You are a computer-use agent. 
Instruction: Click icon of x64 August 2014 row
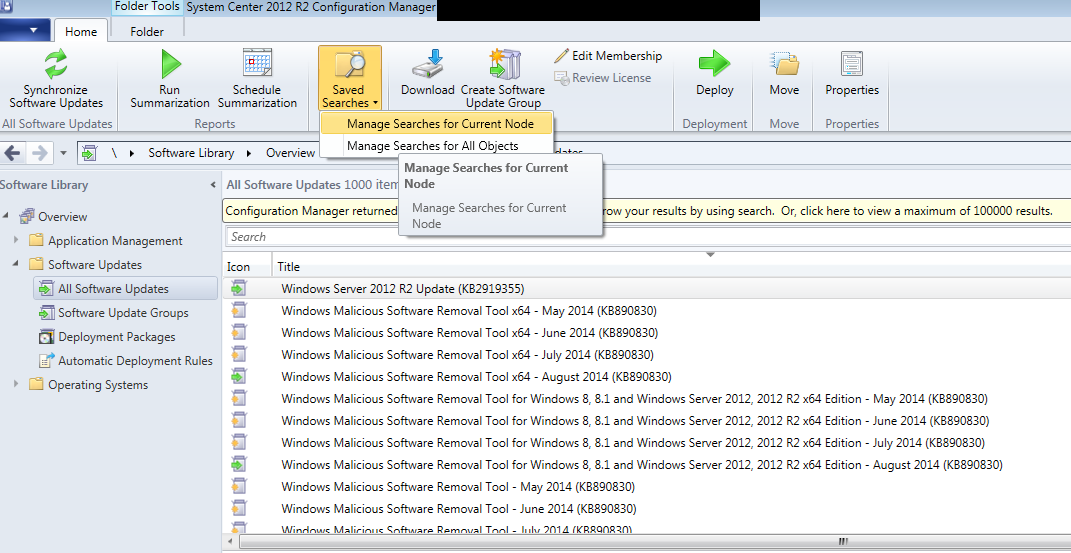point(238,376)
